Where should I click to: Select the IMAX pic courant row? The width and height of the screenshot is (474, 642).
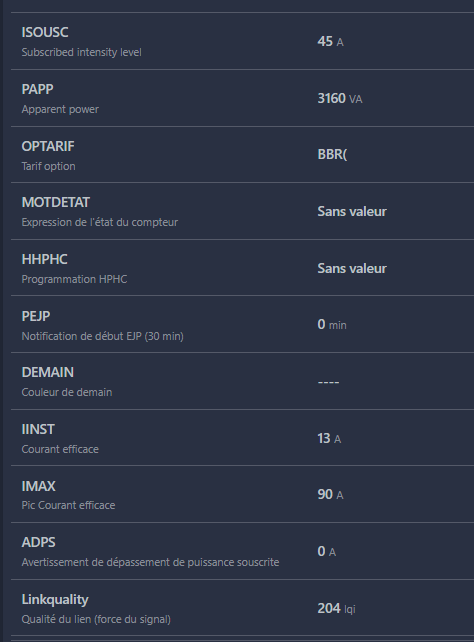242,494
